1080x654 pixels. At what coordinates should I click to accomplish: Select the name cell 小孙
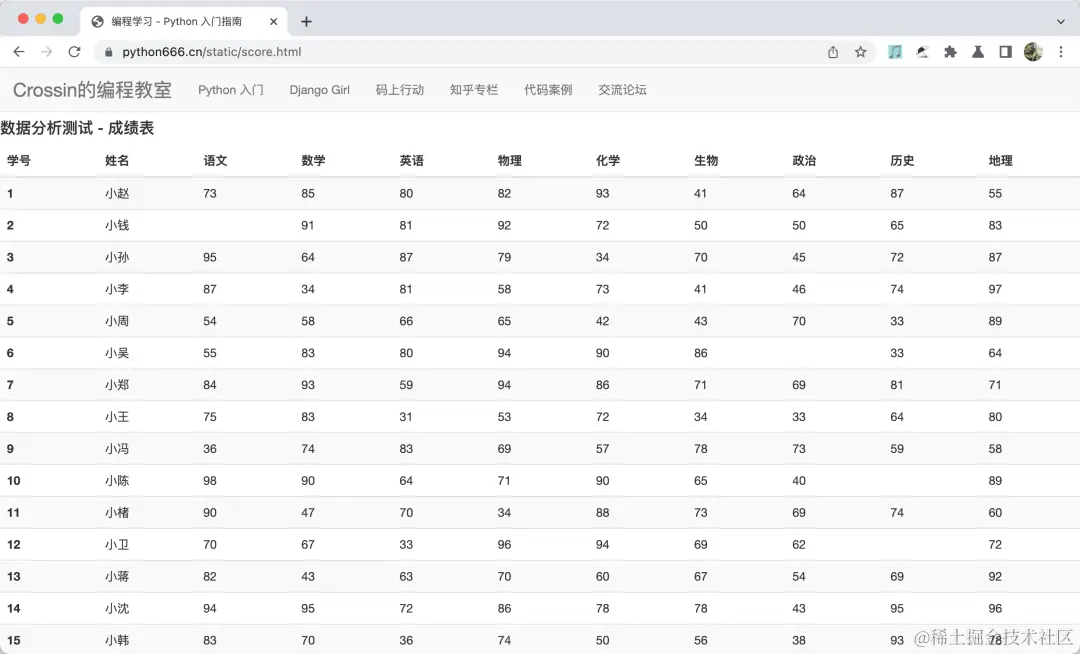coord(117,257)
